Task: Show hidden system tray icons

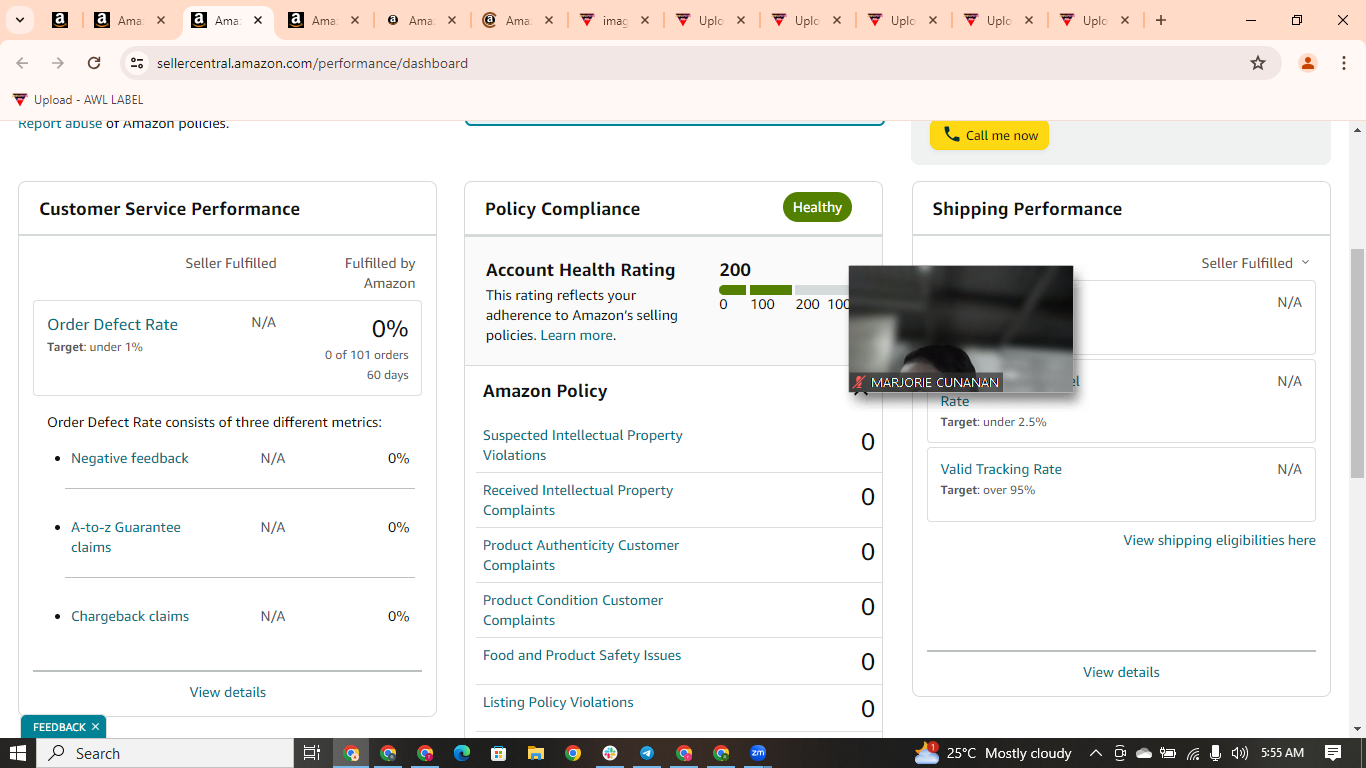Action: coord(1096,753)
